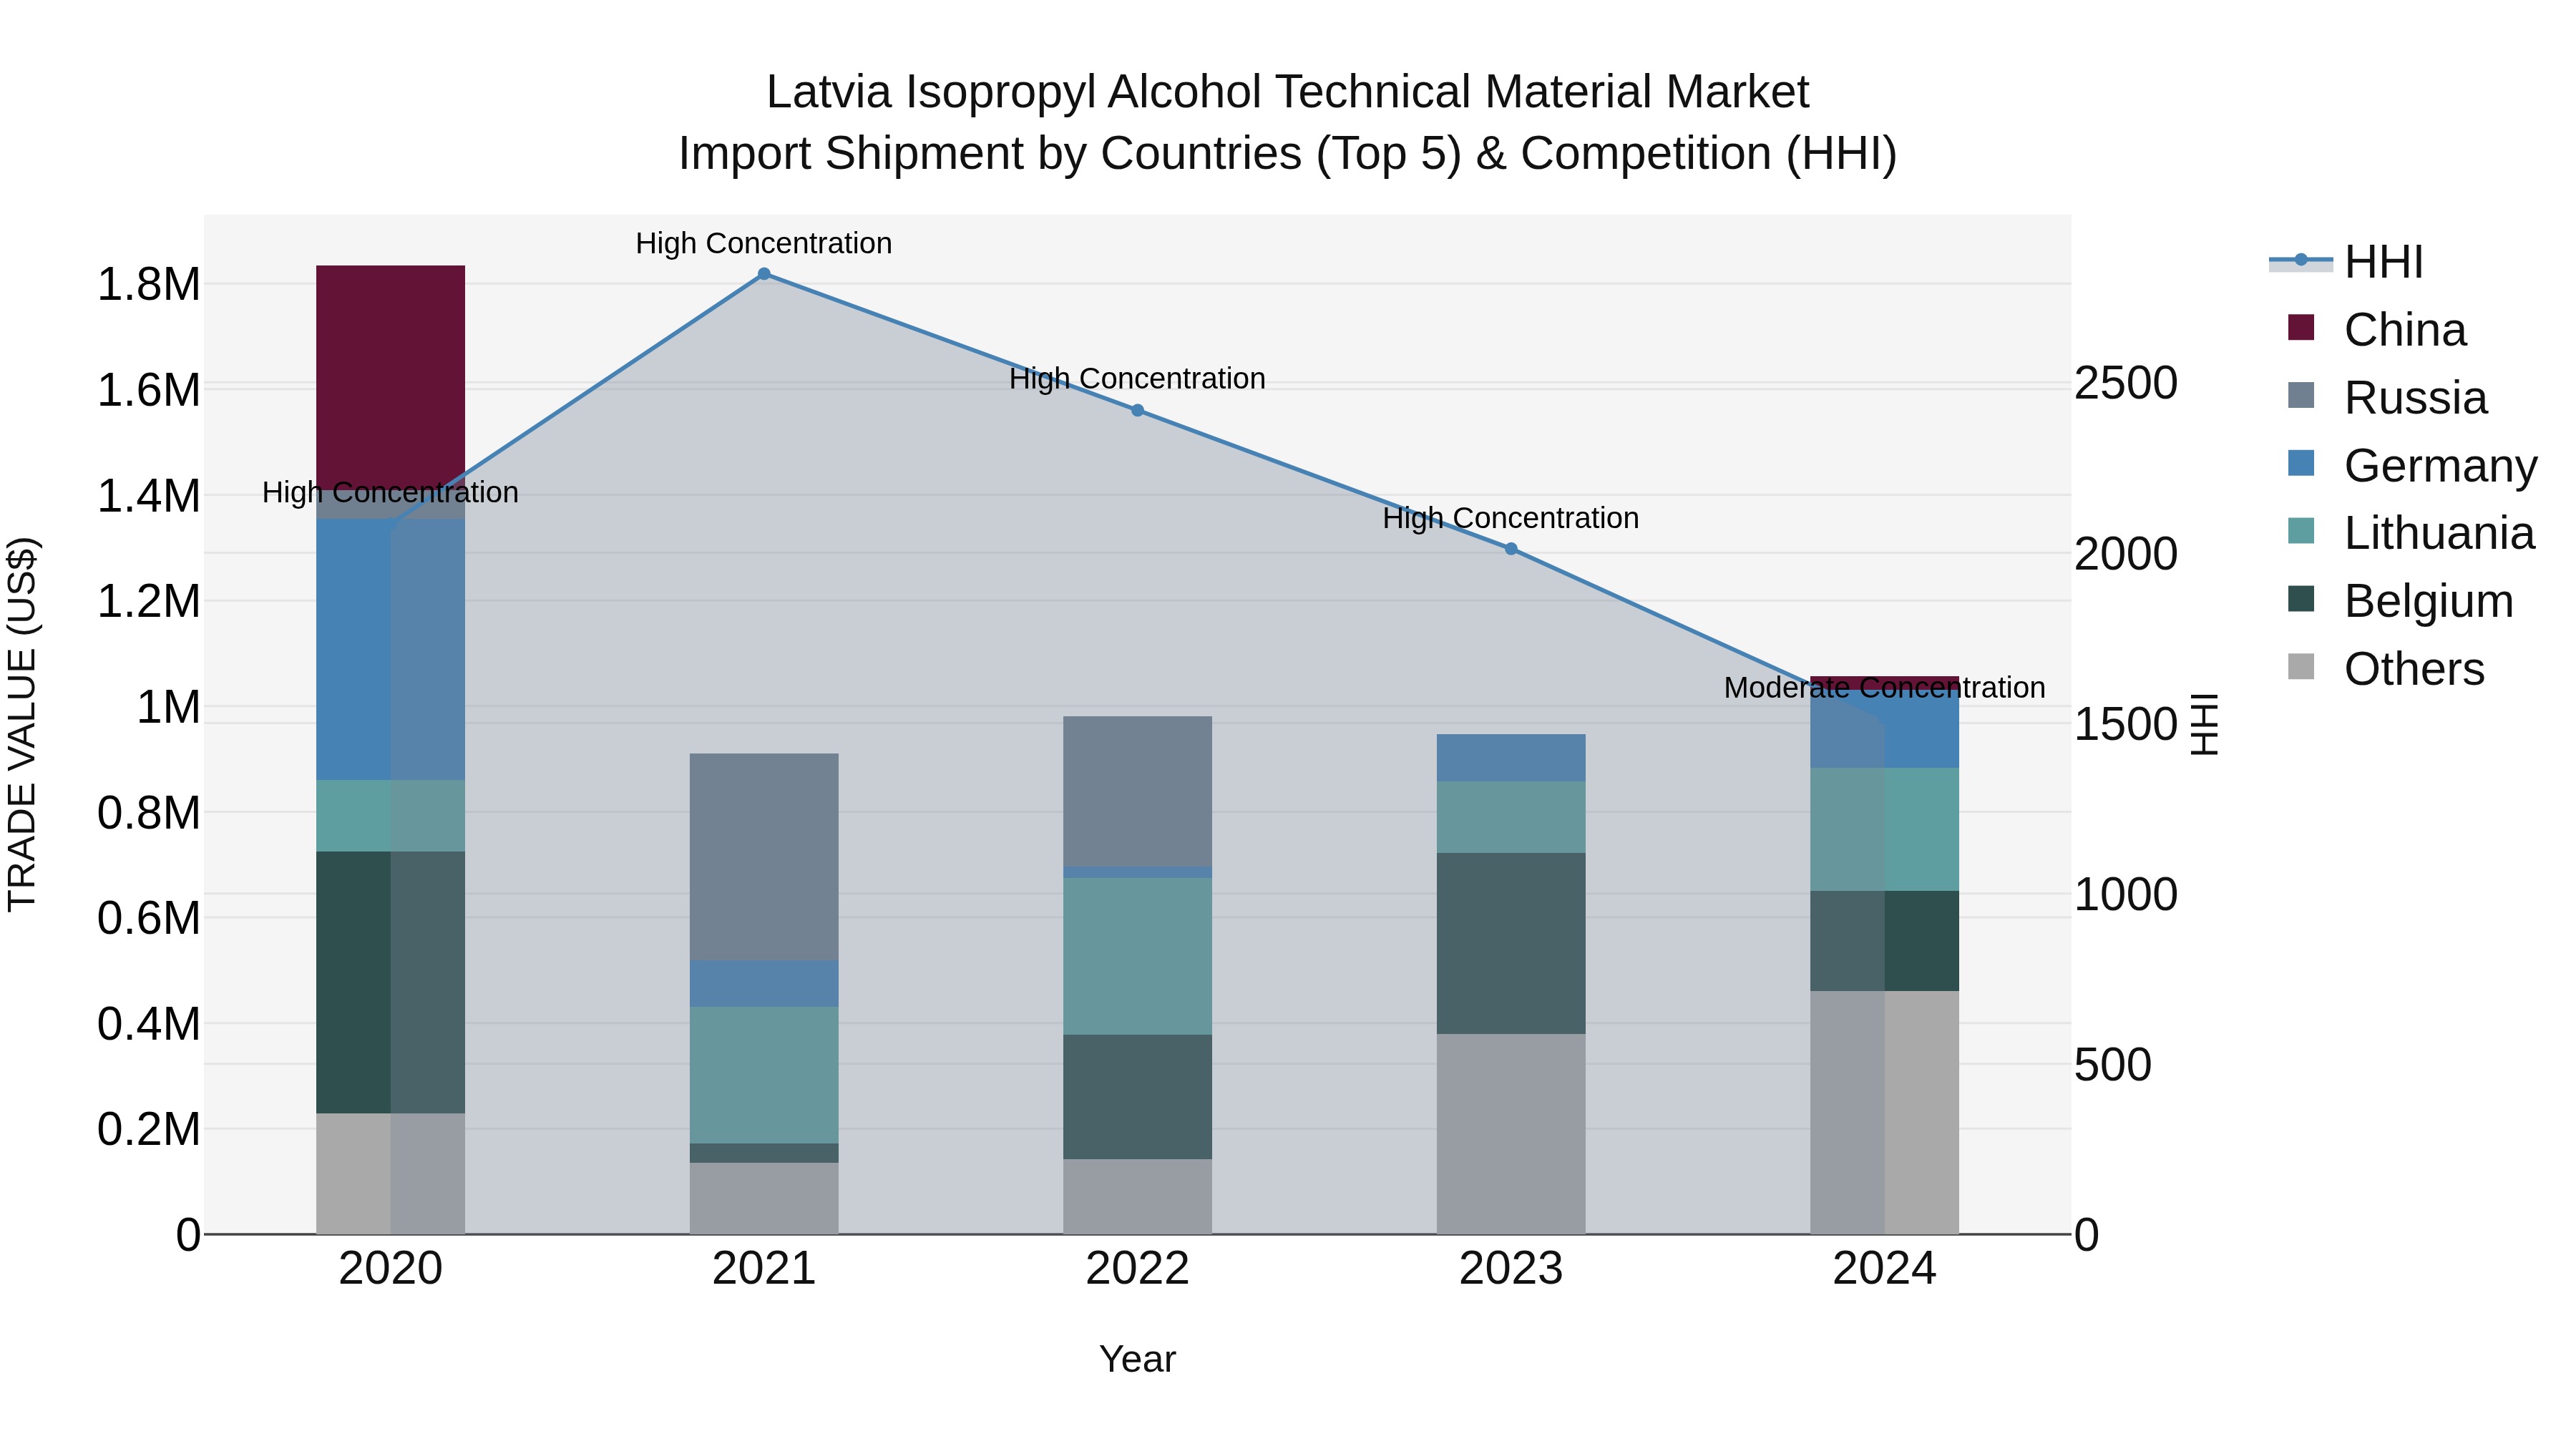The height and width of the screenshot is (1449, 2576).
Task: Click the China segment of the 2020 bar
Action: click(x=391, y=378)
